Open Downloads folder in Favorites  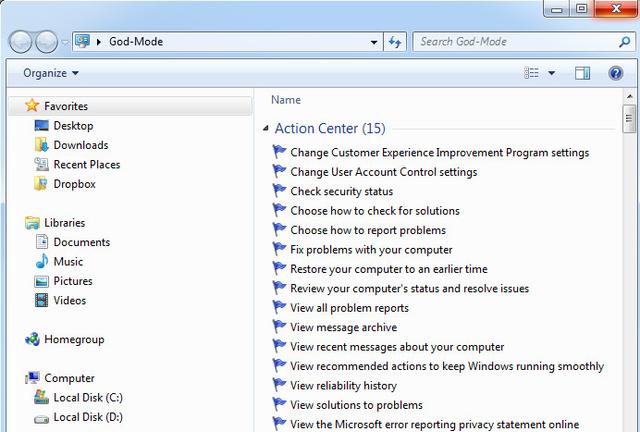[81, 145]
